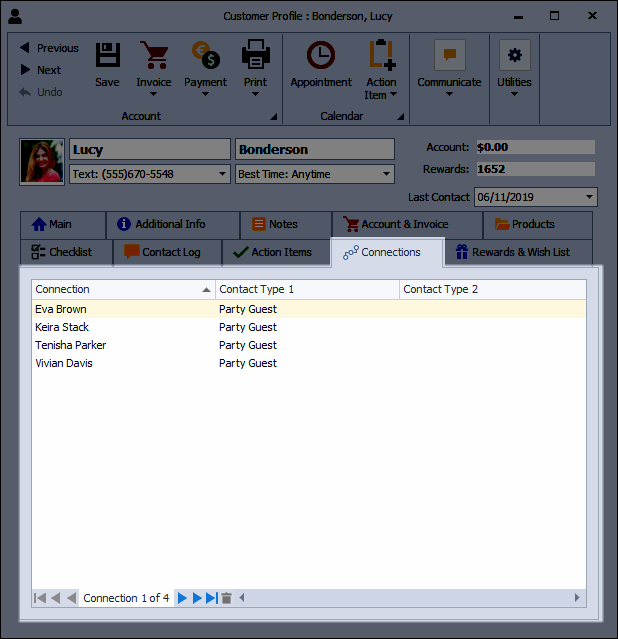This screenshot has width=618, height=639.
Task: Open the Text phone number dropdown
Action: (x=222, y=174)
